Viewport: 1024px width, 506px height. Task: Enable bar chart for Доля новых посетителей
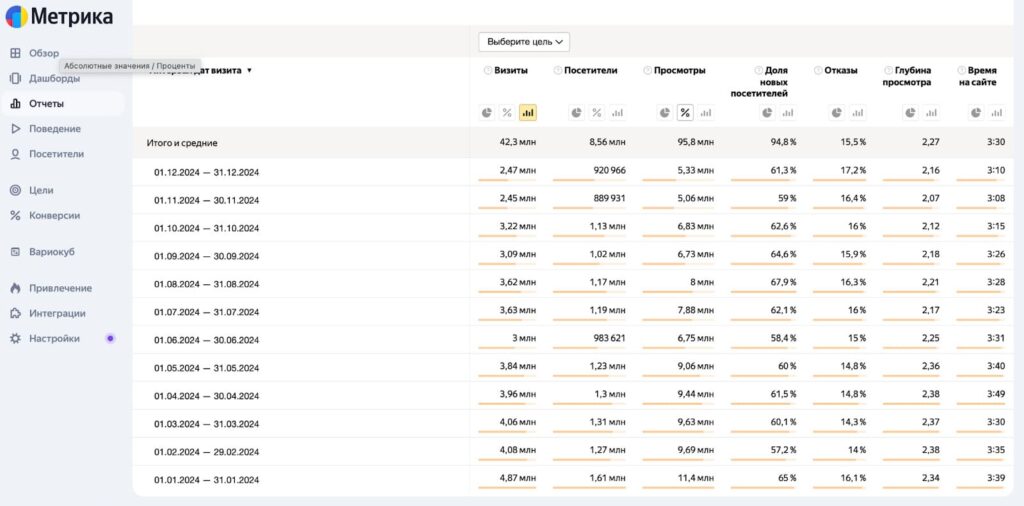pos(788,113)
